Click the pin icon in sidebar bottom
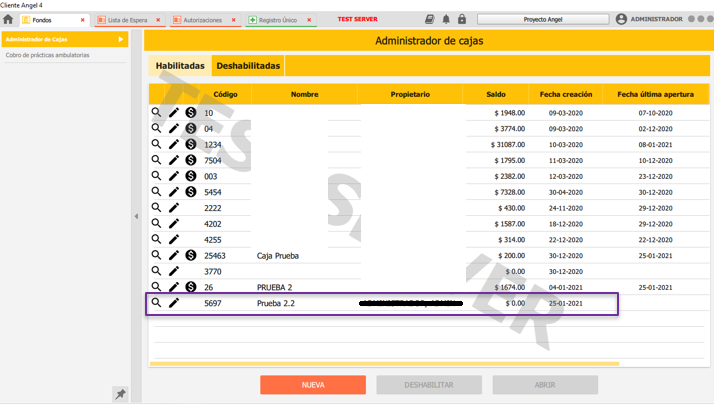The image size is (714, 404). (x=120, y=394)
